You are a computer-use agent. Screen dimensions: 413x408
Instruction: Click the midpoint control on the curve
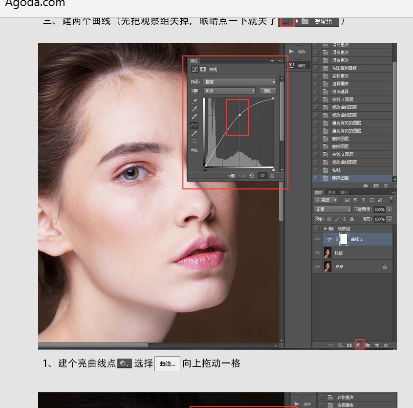[x=240, y=115]
